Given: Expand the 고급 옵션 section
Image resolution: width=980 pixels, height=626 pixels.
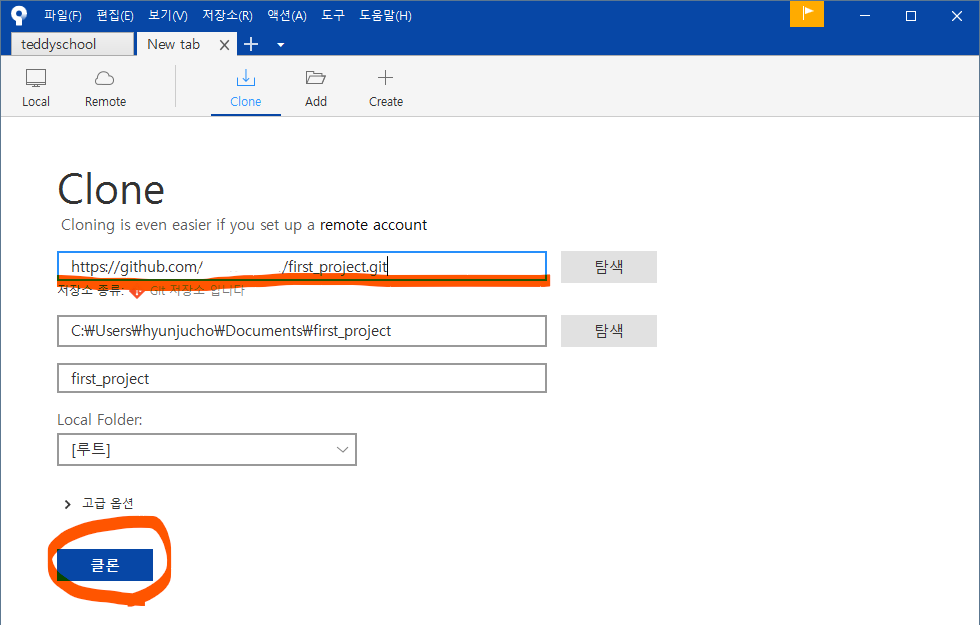Looking at the screenshot, I should click(x=99, y=504).
